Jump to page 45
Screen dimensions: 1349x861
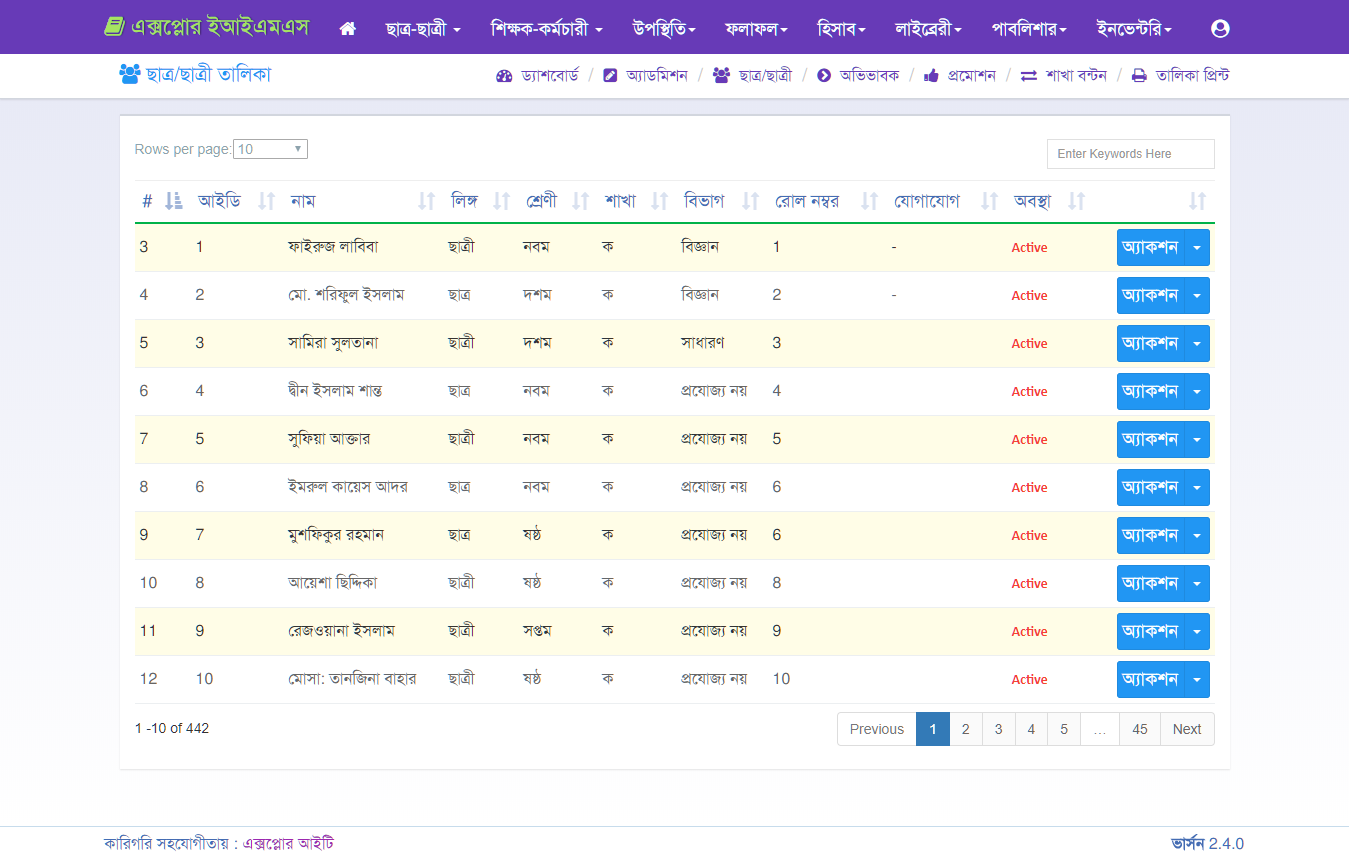tap(1139, 729)
